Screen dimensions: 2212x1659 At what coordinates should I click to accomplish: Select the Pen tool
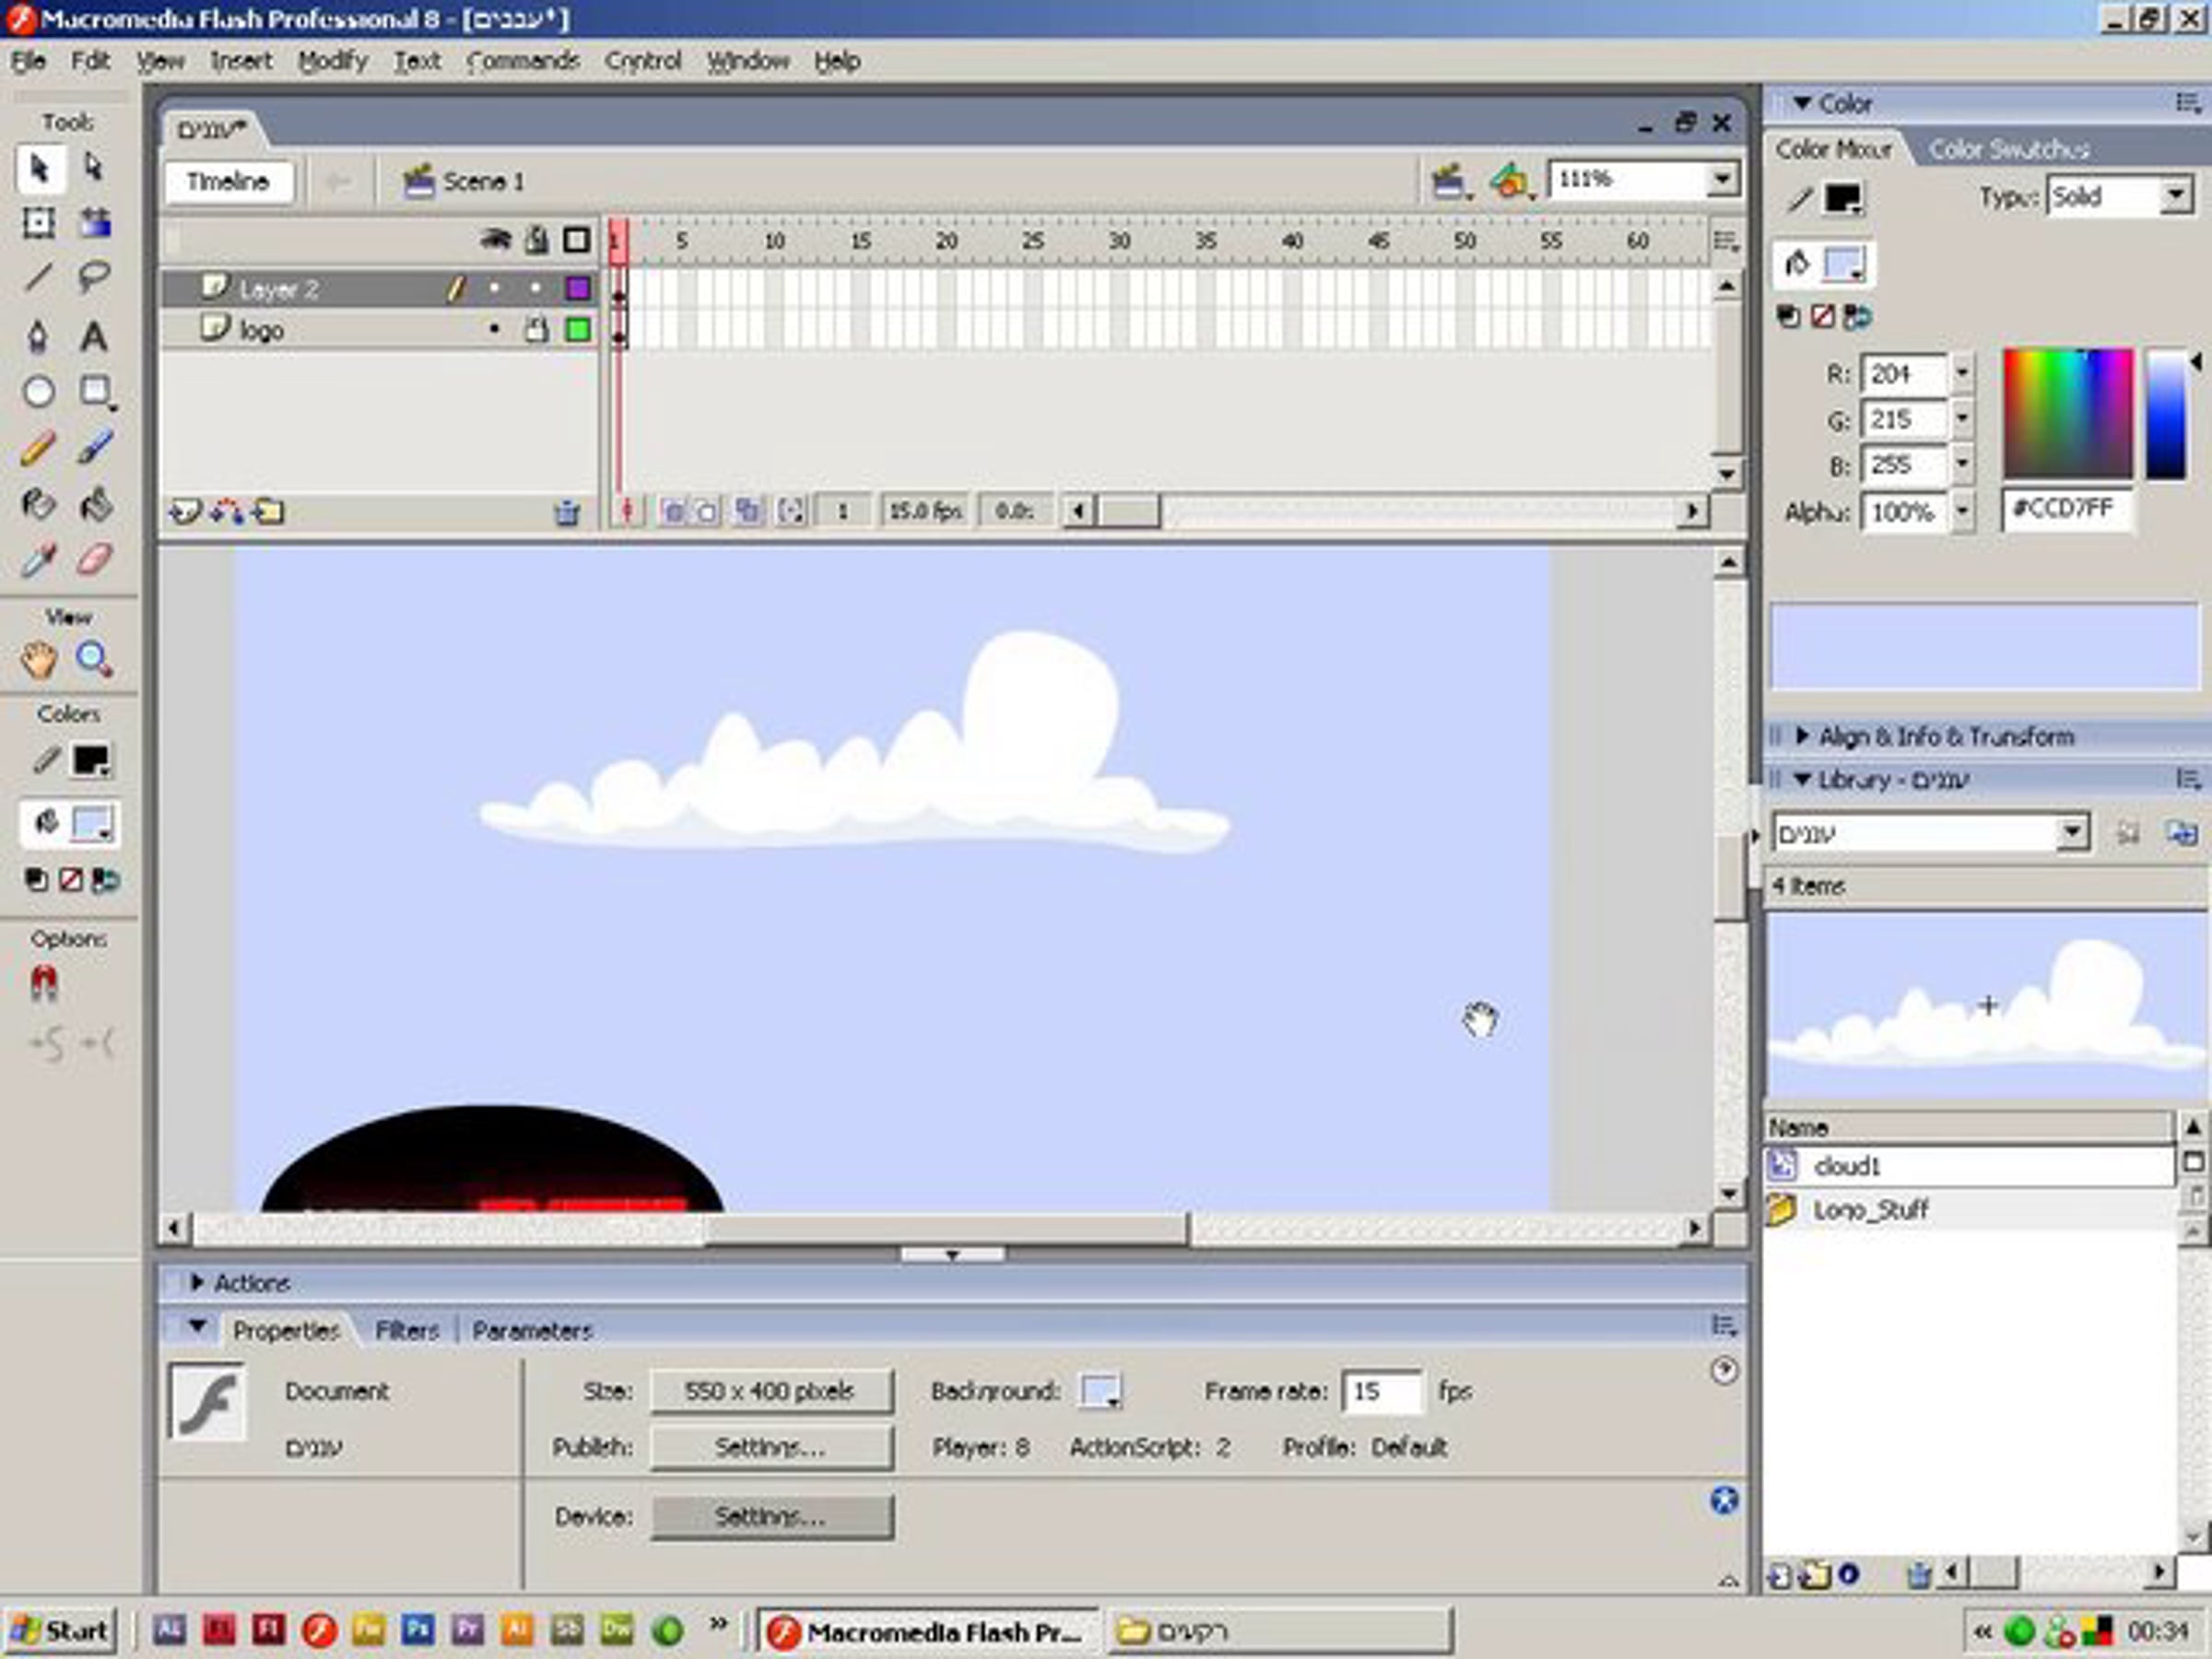(38, 336)
